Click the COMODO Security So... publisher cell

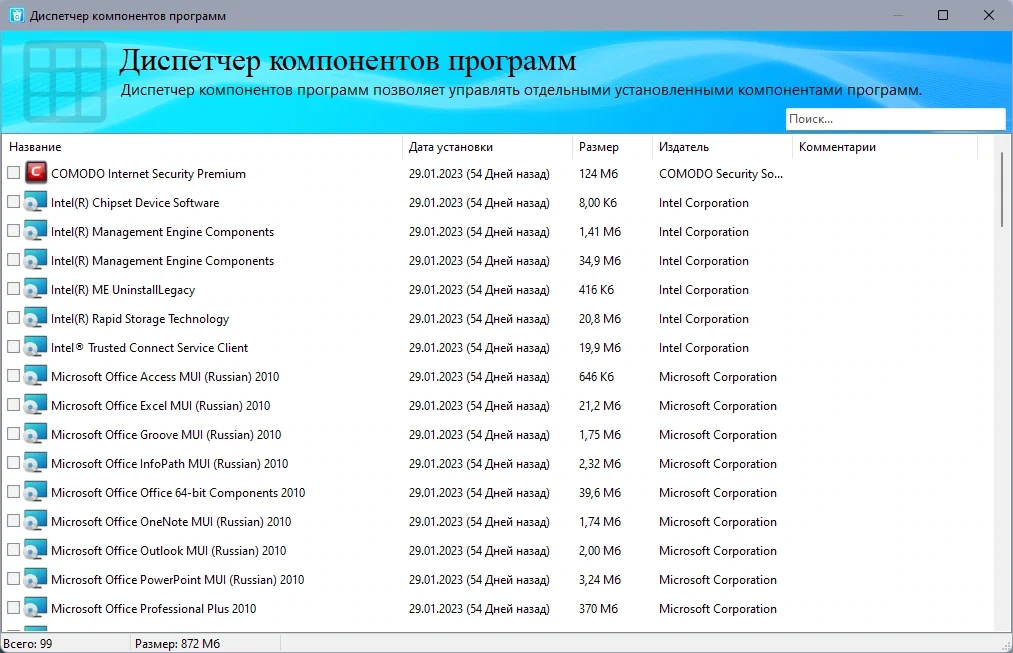[720, 174]
